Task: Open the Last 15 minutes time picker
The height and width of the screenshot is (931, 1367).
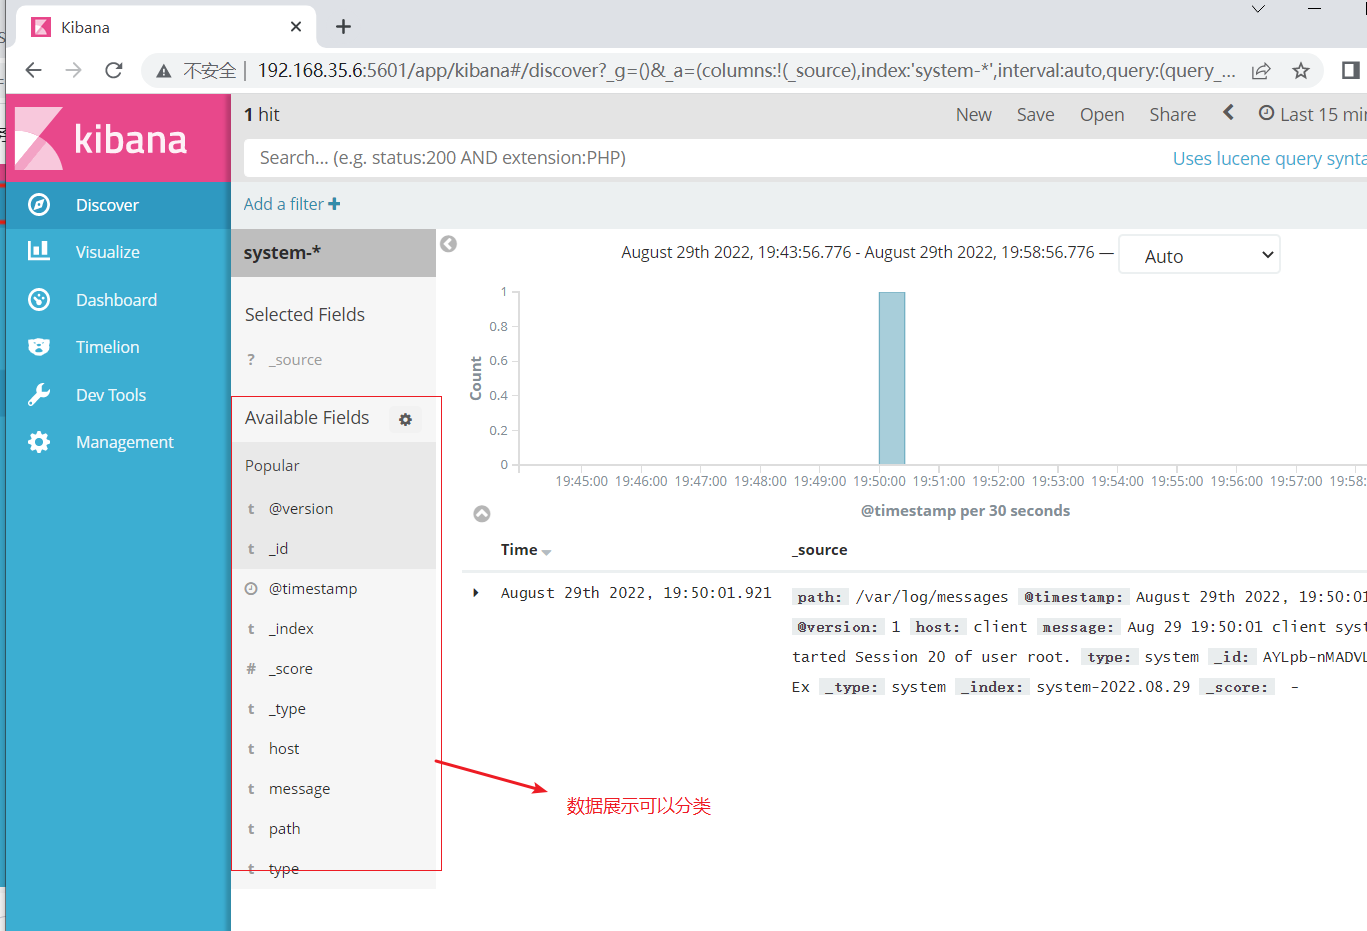Action: pyautogui.click(x=1312, y=114)
